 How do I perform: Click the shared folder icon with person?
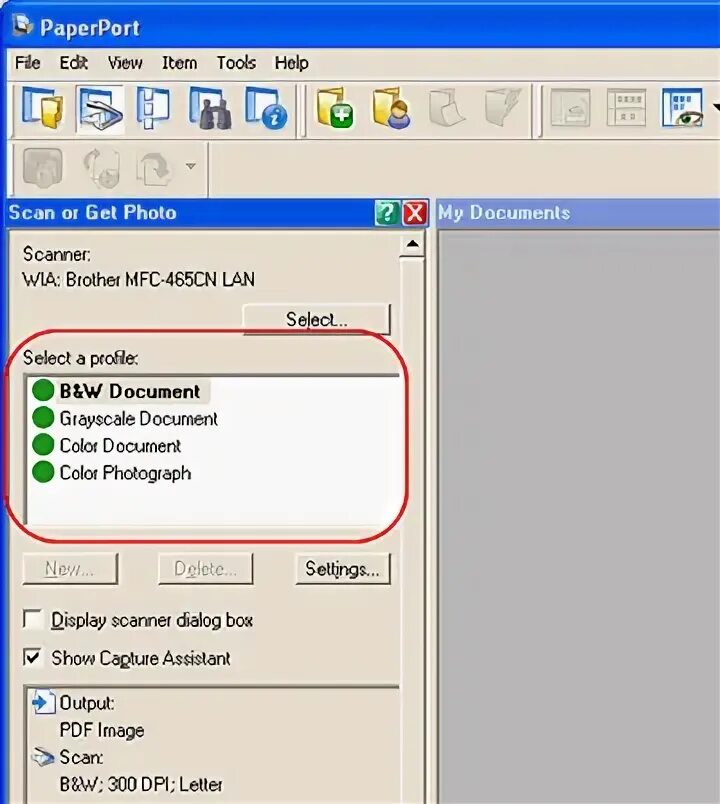tap(392, 109)
